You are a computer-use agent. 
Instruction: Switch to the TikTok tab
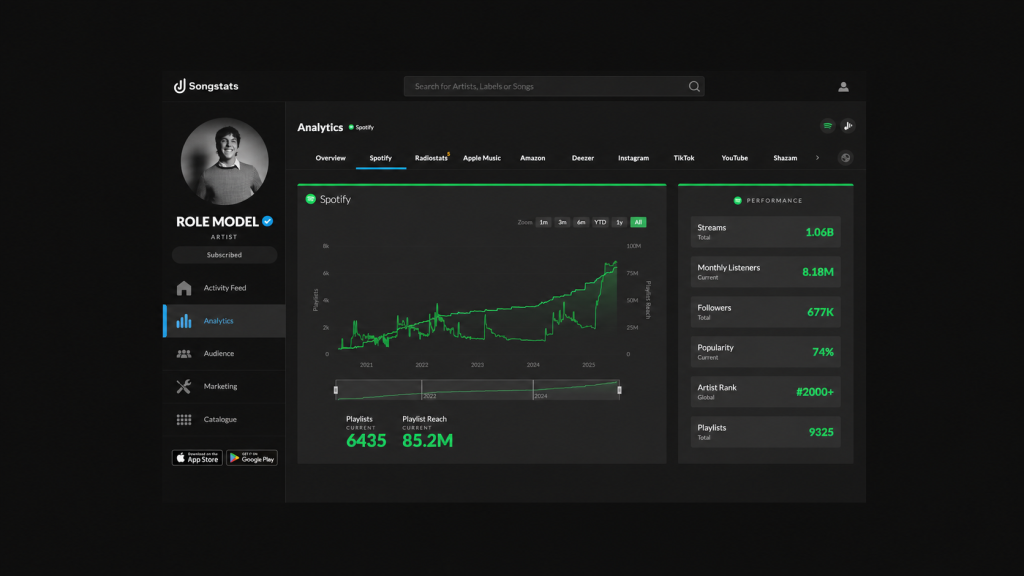684,158
